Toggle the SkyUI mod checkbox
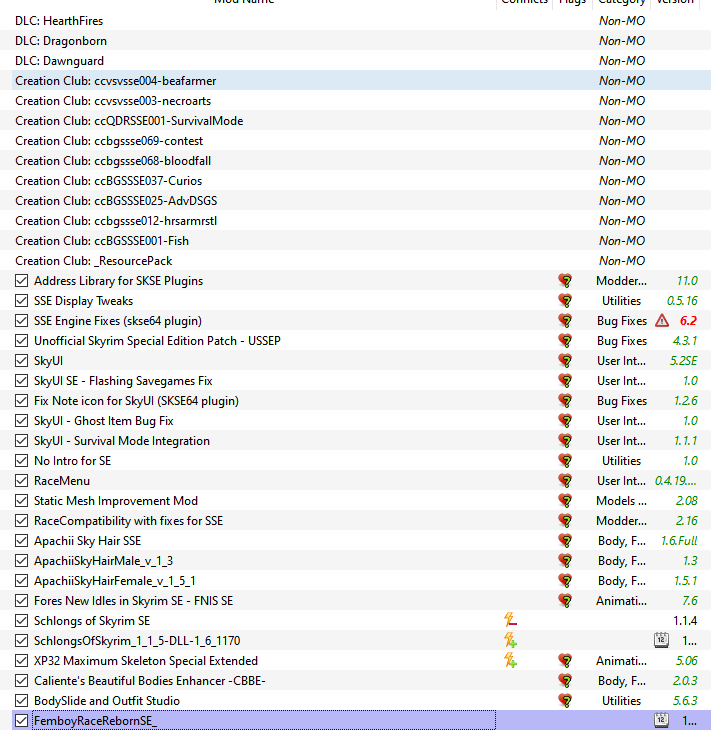The height and width of the screenshot is (730, 711). pos(21,361)
